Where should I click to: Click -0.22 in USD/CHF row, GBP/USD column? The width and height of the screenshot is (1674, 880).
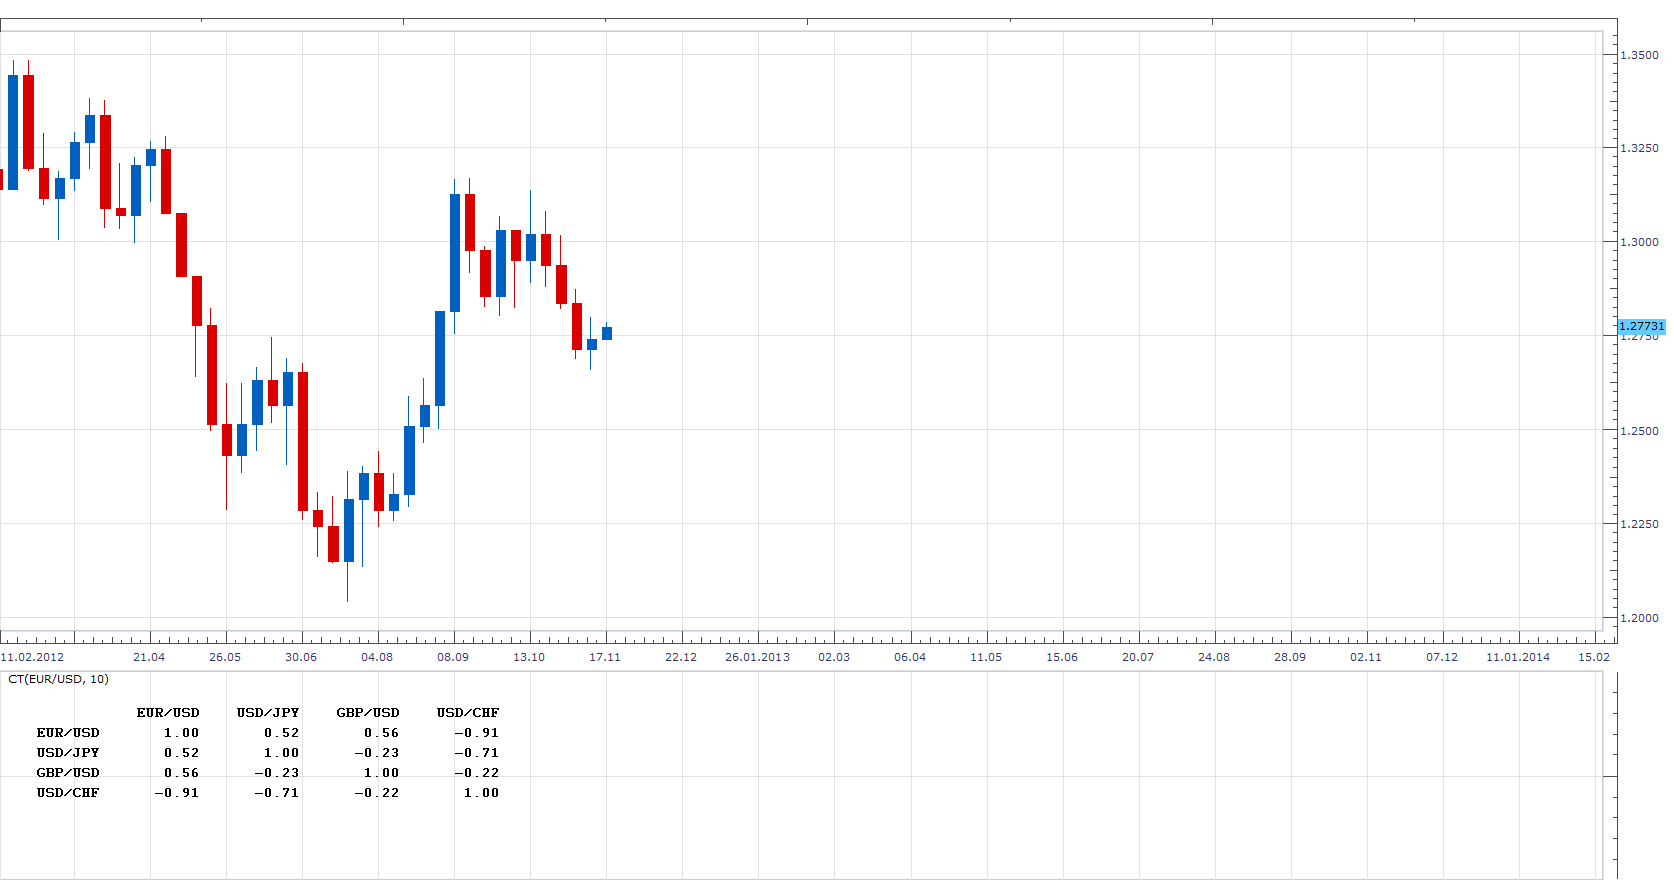(x=377, y=793)
